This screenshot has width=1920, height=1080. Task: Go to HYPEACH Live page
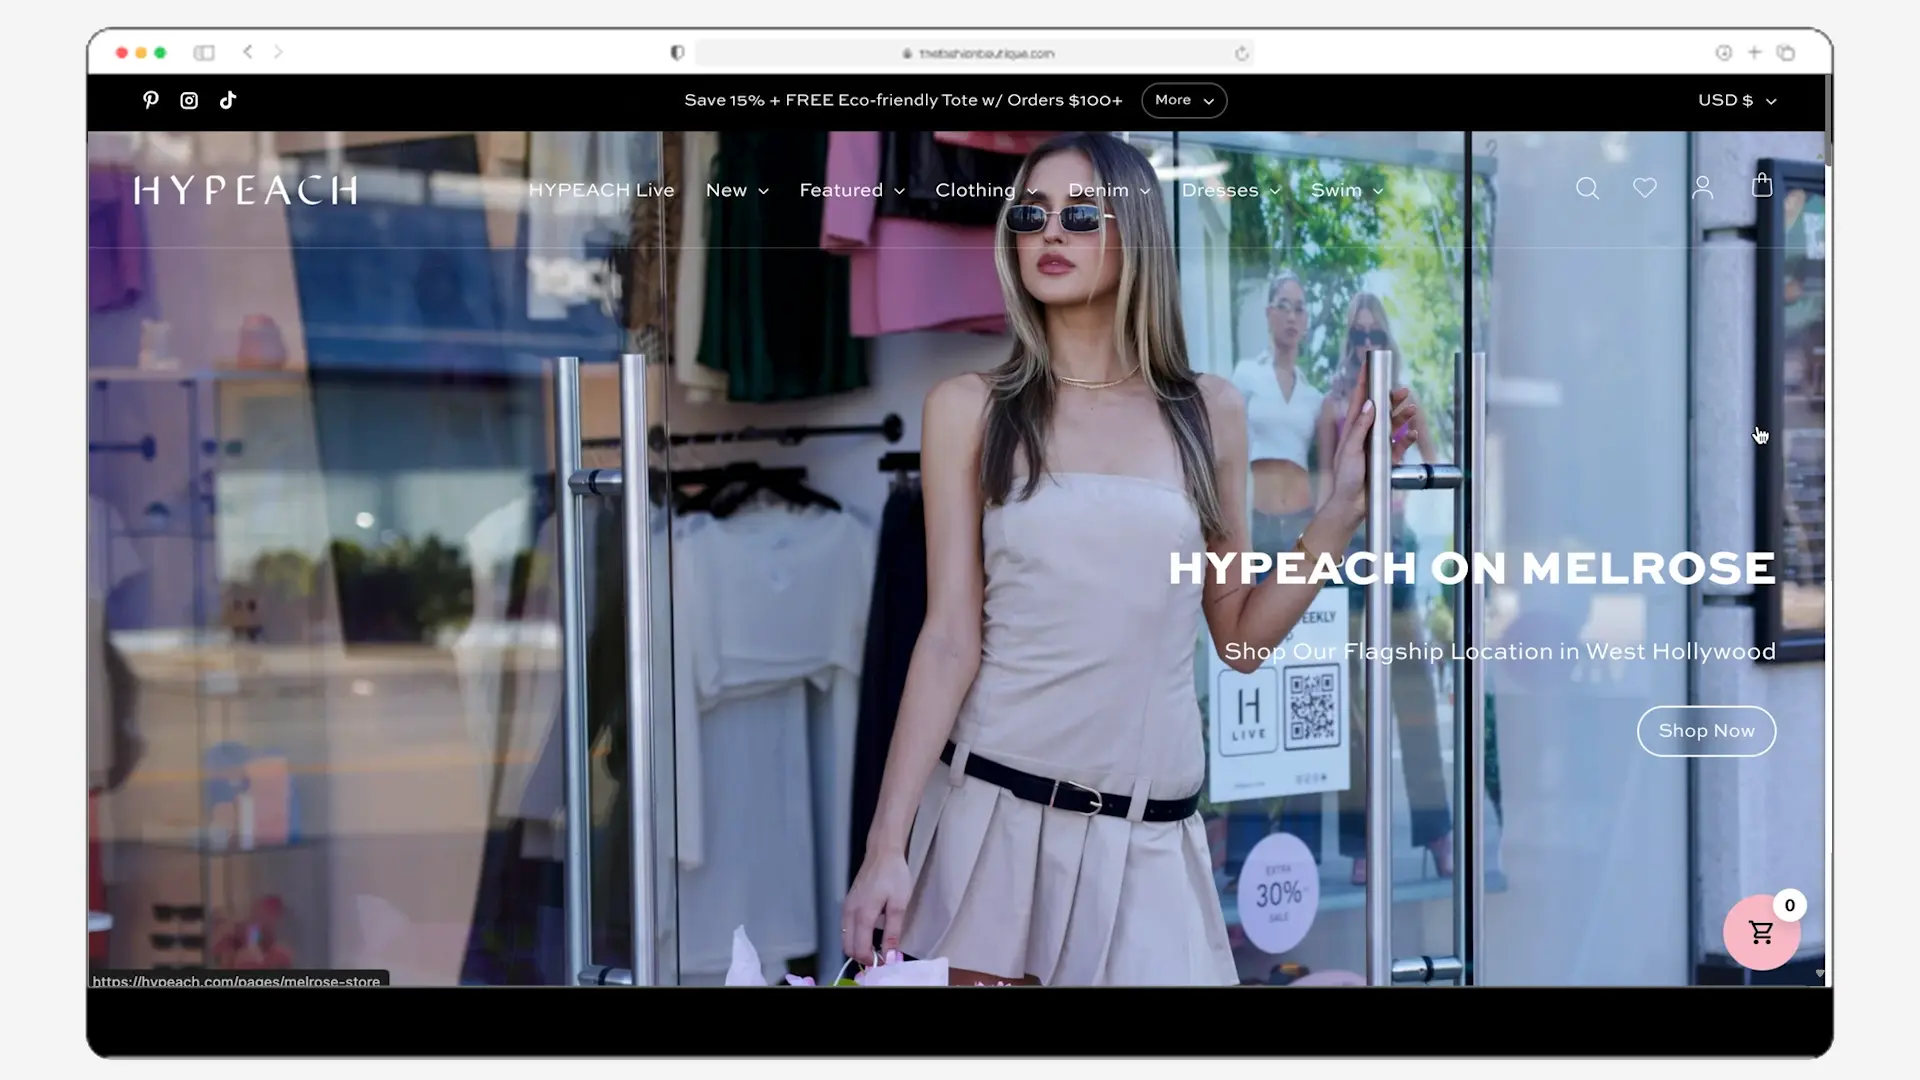[x=601, y=190]
